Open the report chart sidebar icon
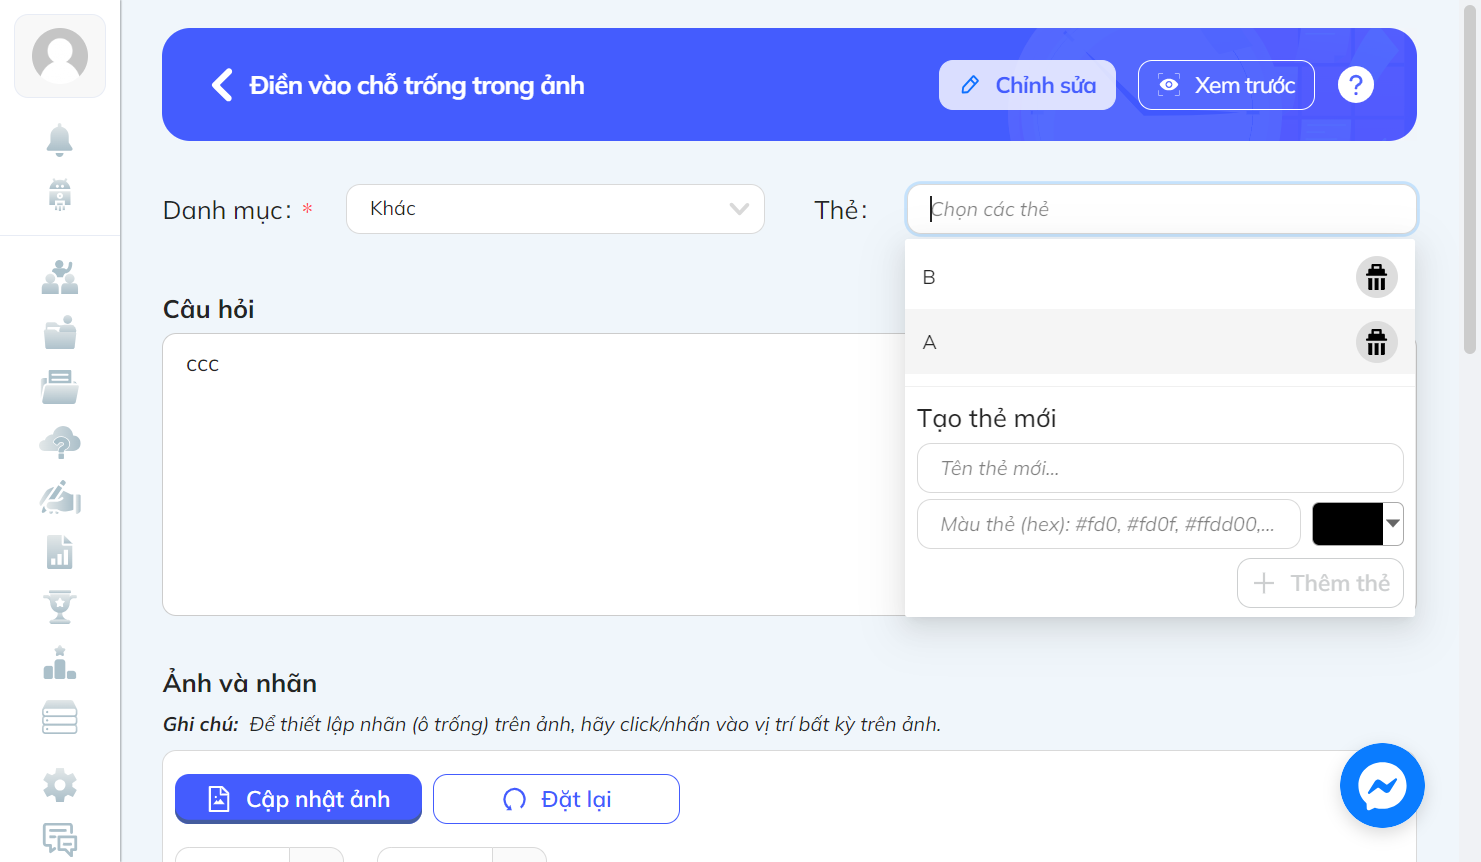This screenshot has height=862, width=1481. [x=60, y=552]
